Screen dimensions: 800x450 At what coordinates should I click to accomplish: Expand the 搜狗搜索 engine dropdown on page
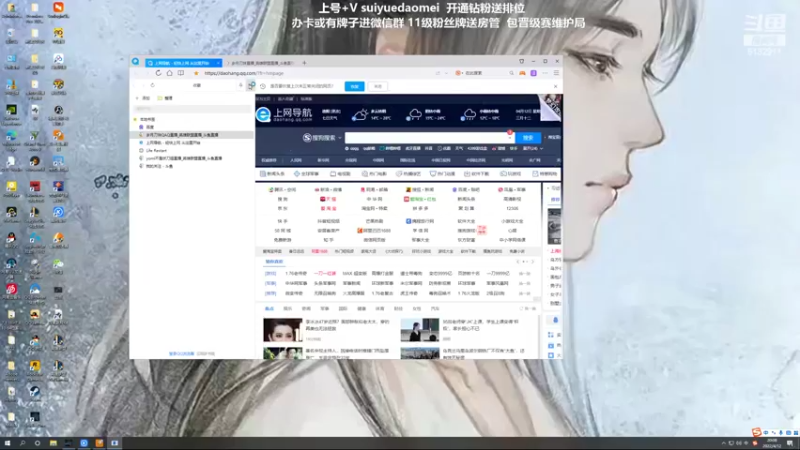pyautogui.click(x=340, y=138)
